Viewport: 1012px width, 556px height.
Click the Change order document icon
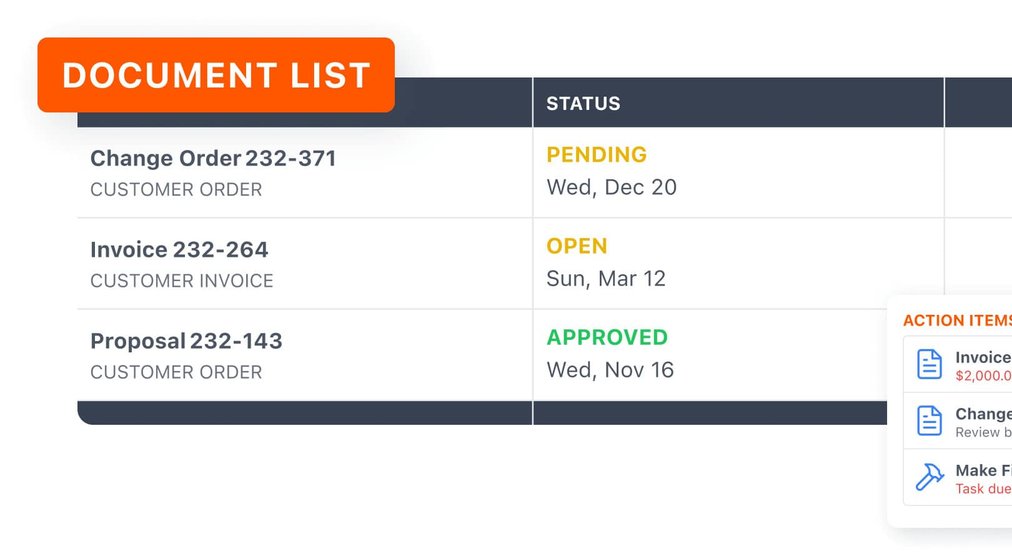tap(930, 421)
